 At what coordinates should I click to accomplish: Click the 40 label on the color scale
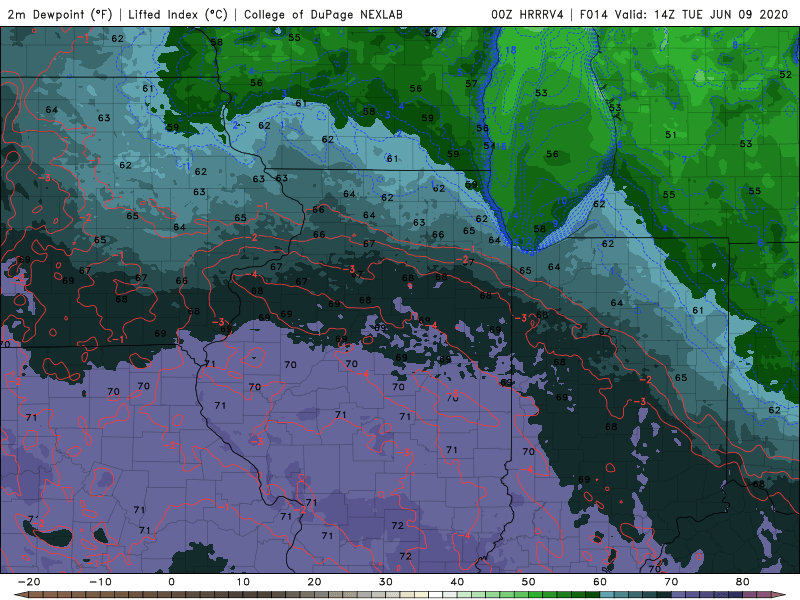457,582
